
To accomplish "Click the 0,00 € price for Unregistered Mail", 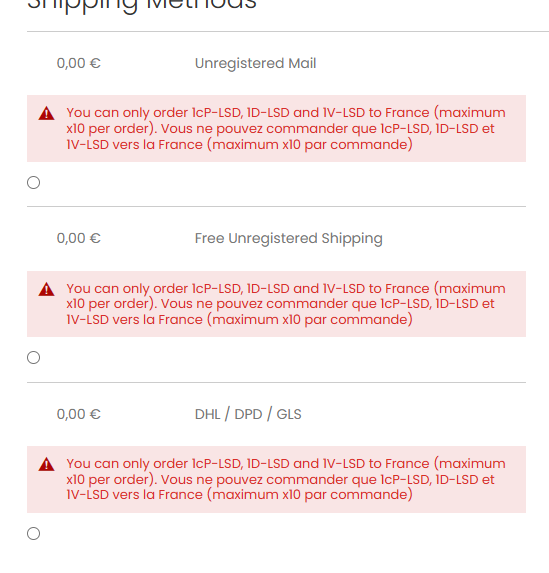I will coord(79,63).
